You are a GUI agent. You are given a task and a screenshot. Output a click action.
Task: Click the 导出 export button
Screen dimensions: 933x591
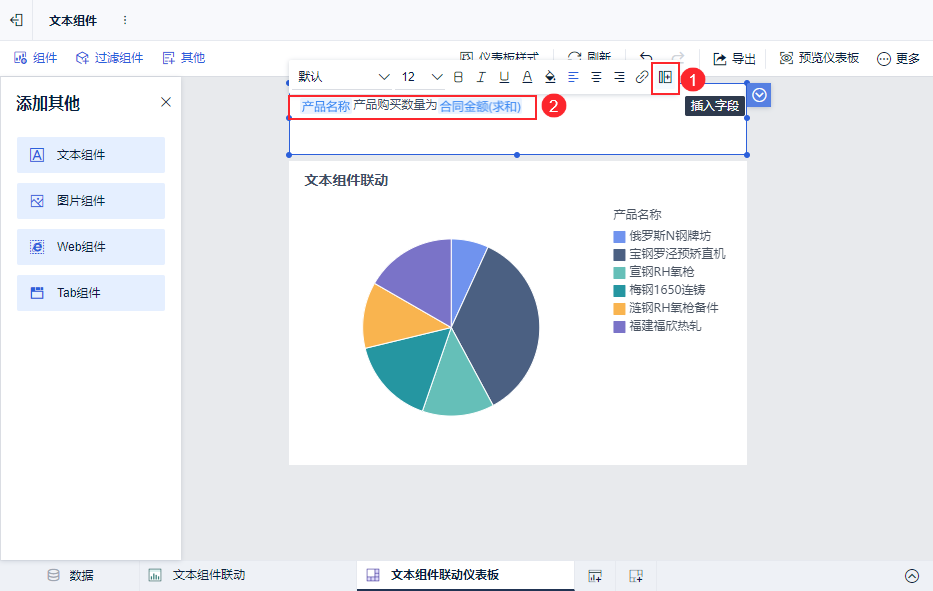point(734,58)
